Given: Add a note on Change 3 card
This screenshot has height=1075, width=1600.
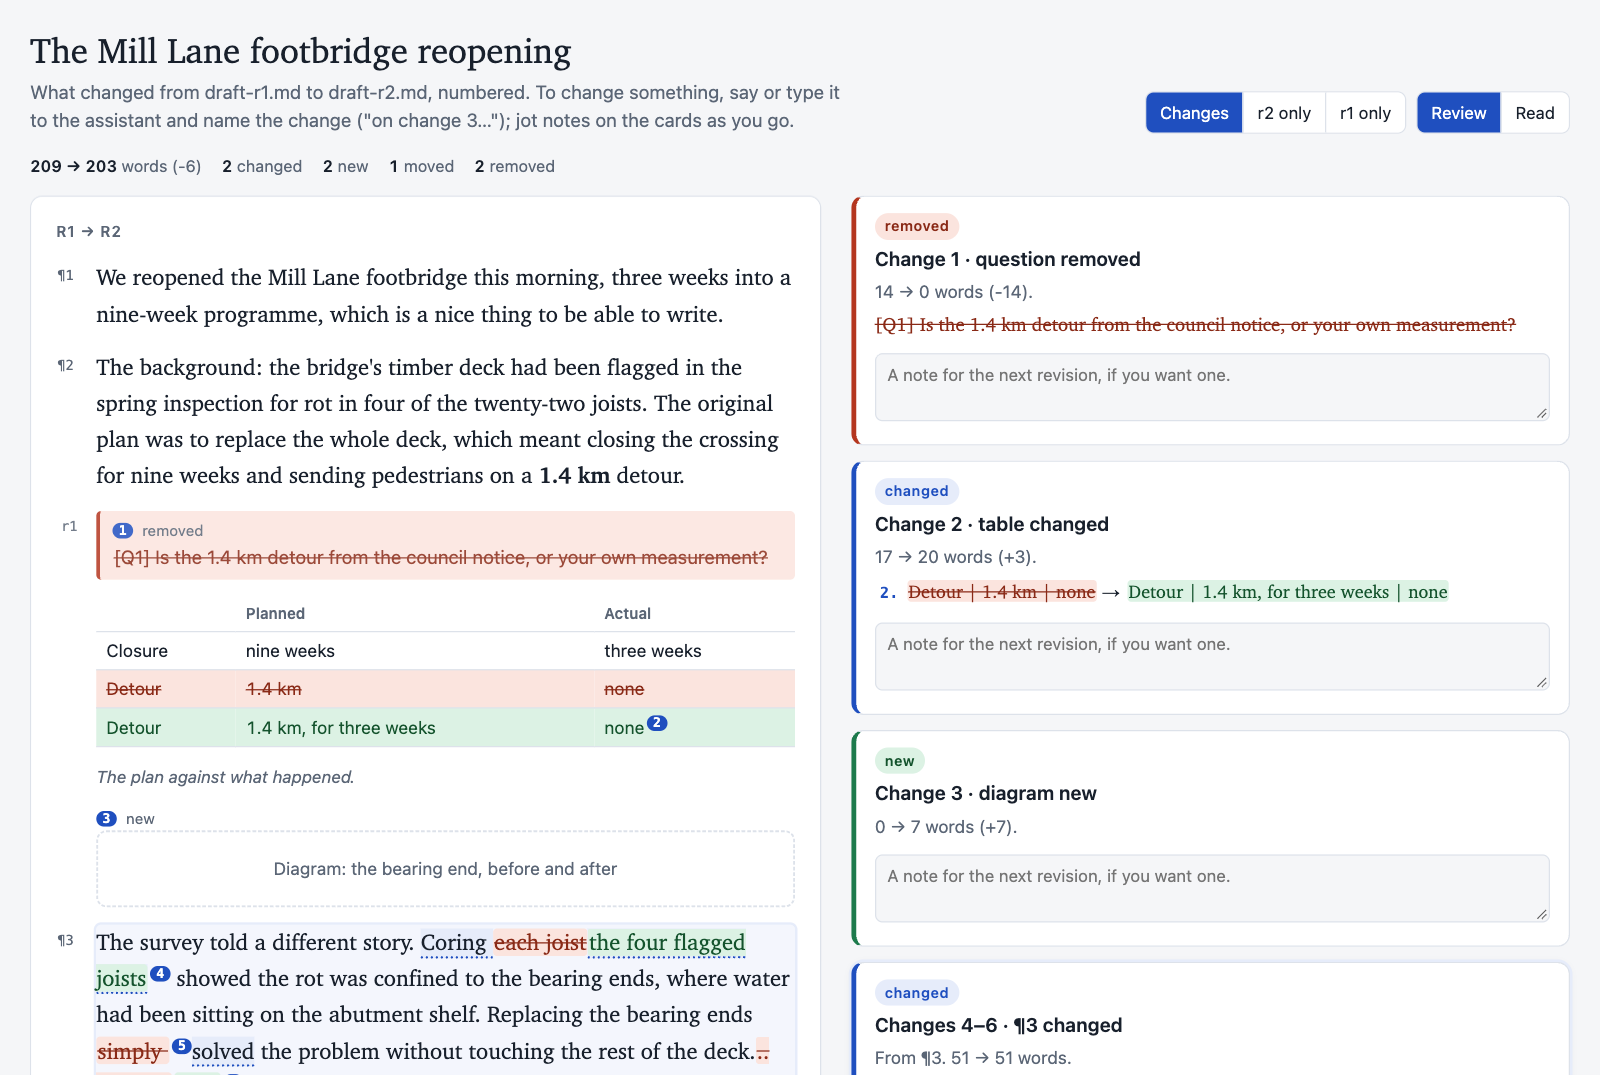Looking at the screenshot, I should click(1212, 888).
